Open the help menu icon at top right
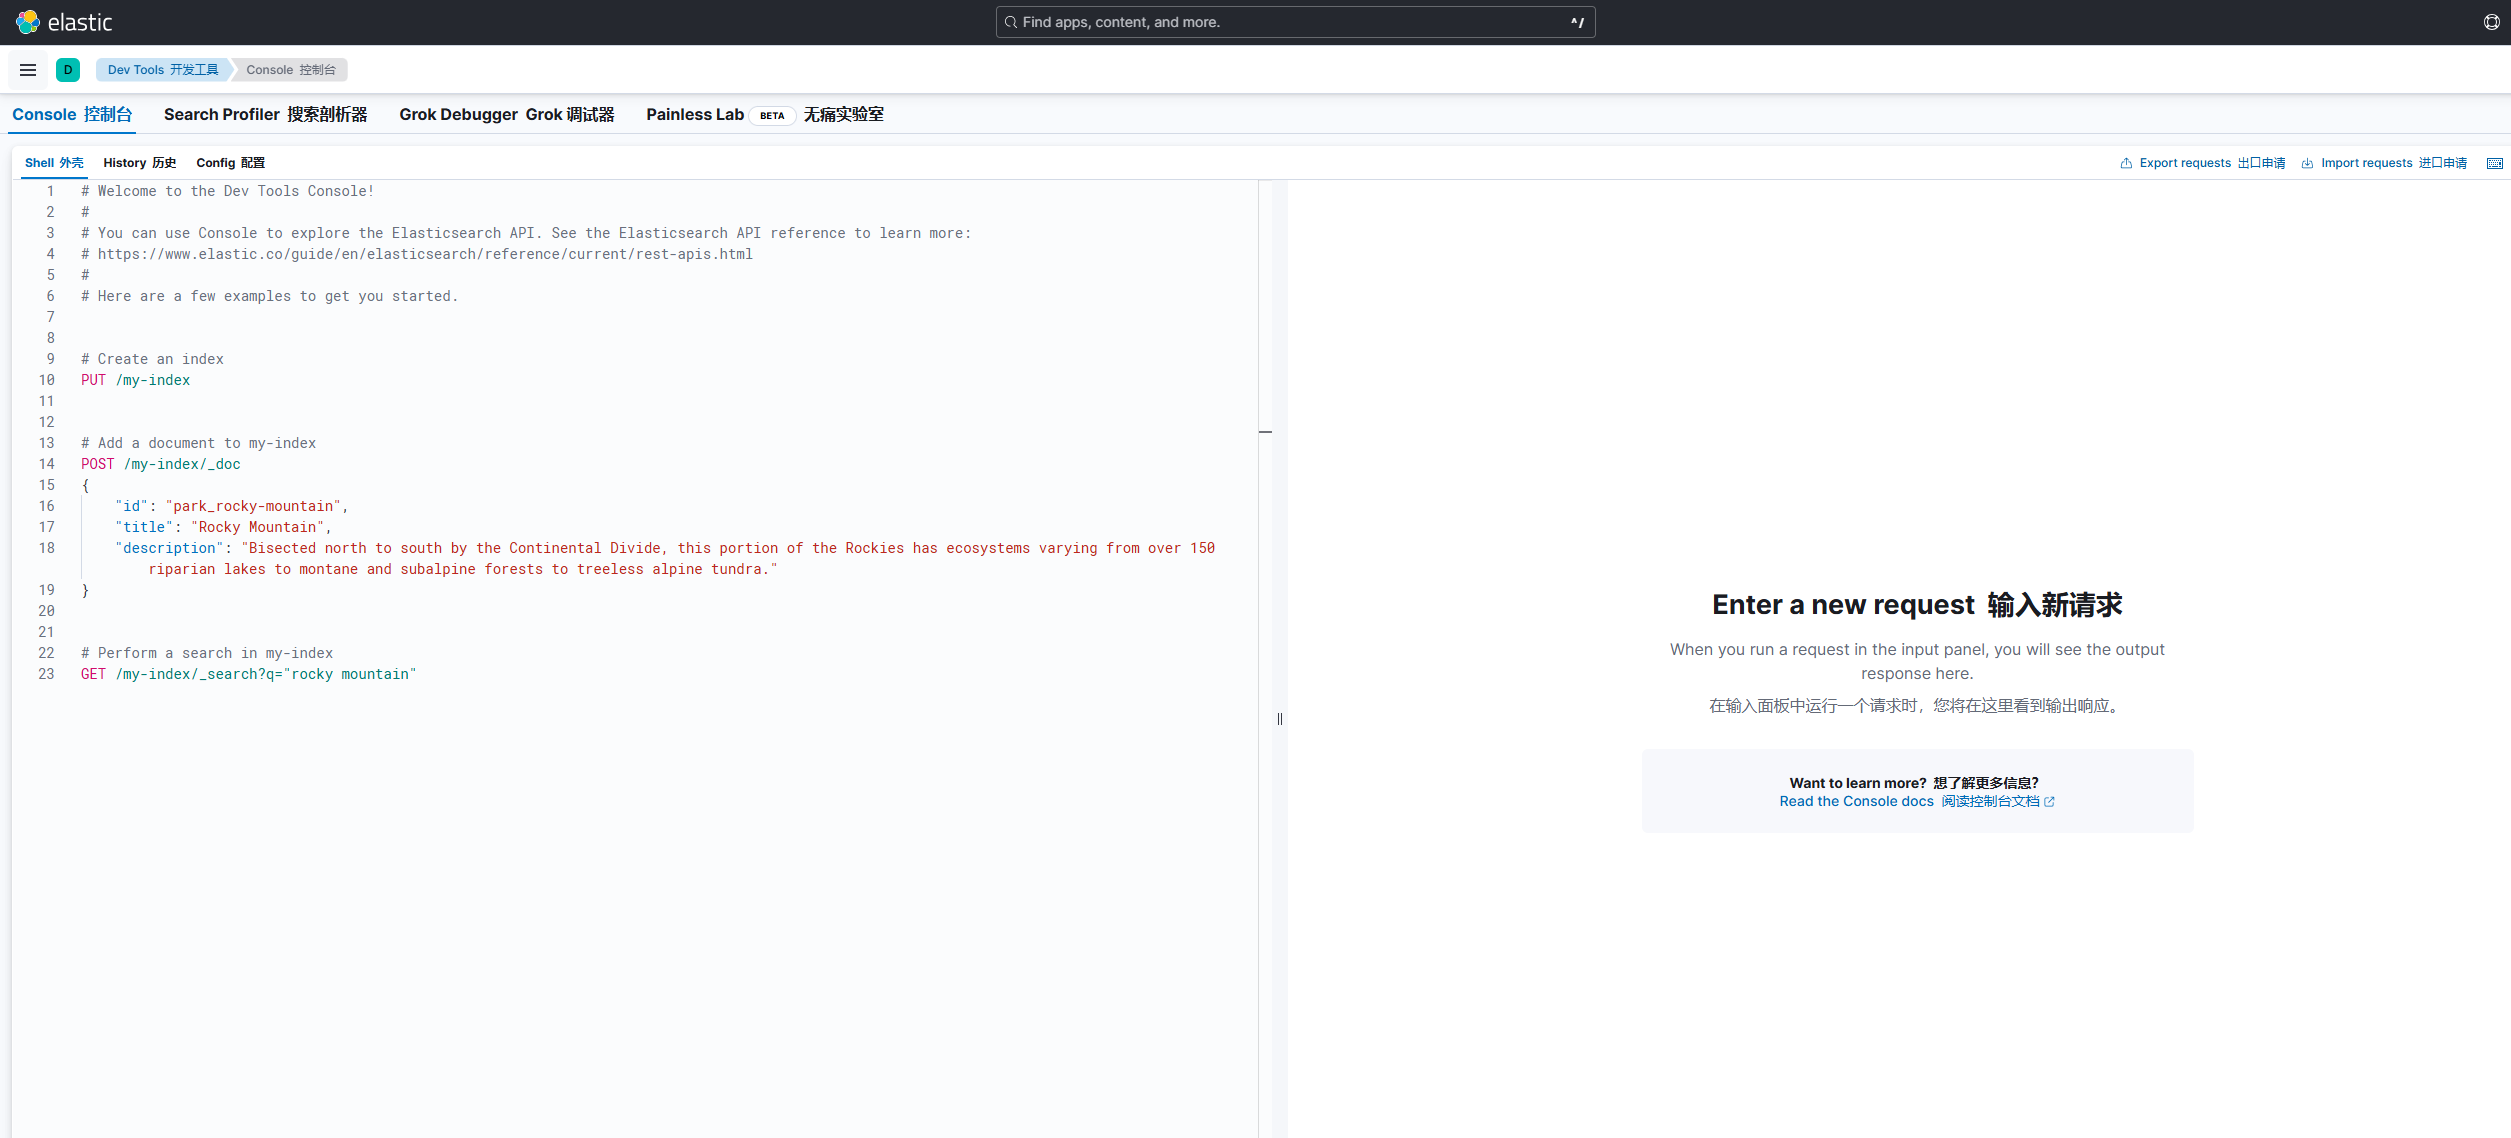The height and width of the screenshot is (1138, 2511). click(2491, 22)
